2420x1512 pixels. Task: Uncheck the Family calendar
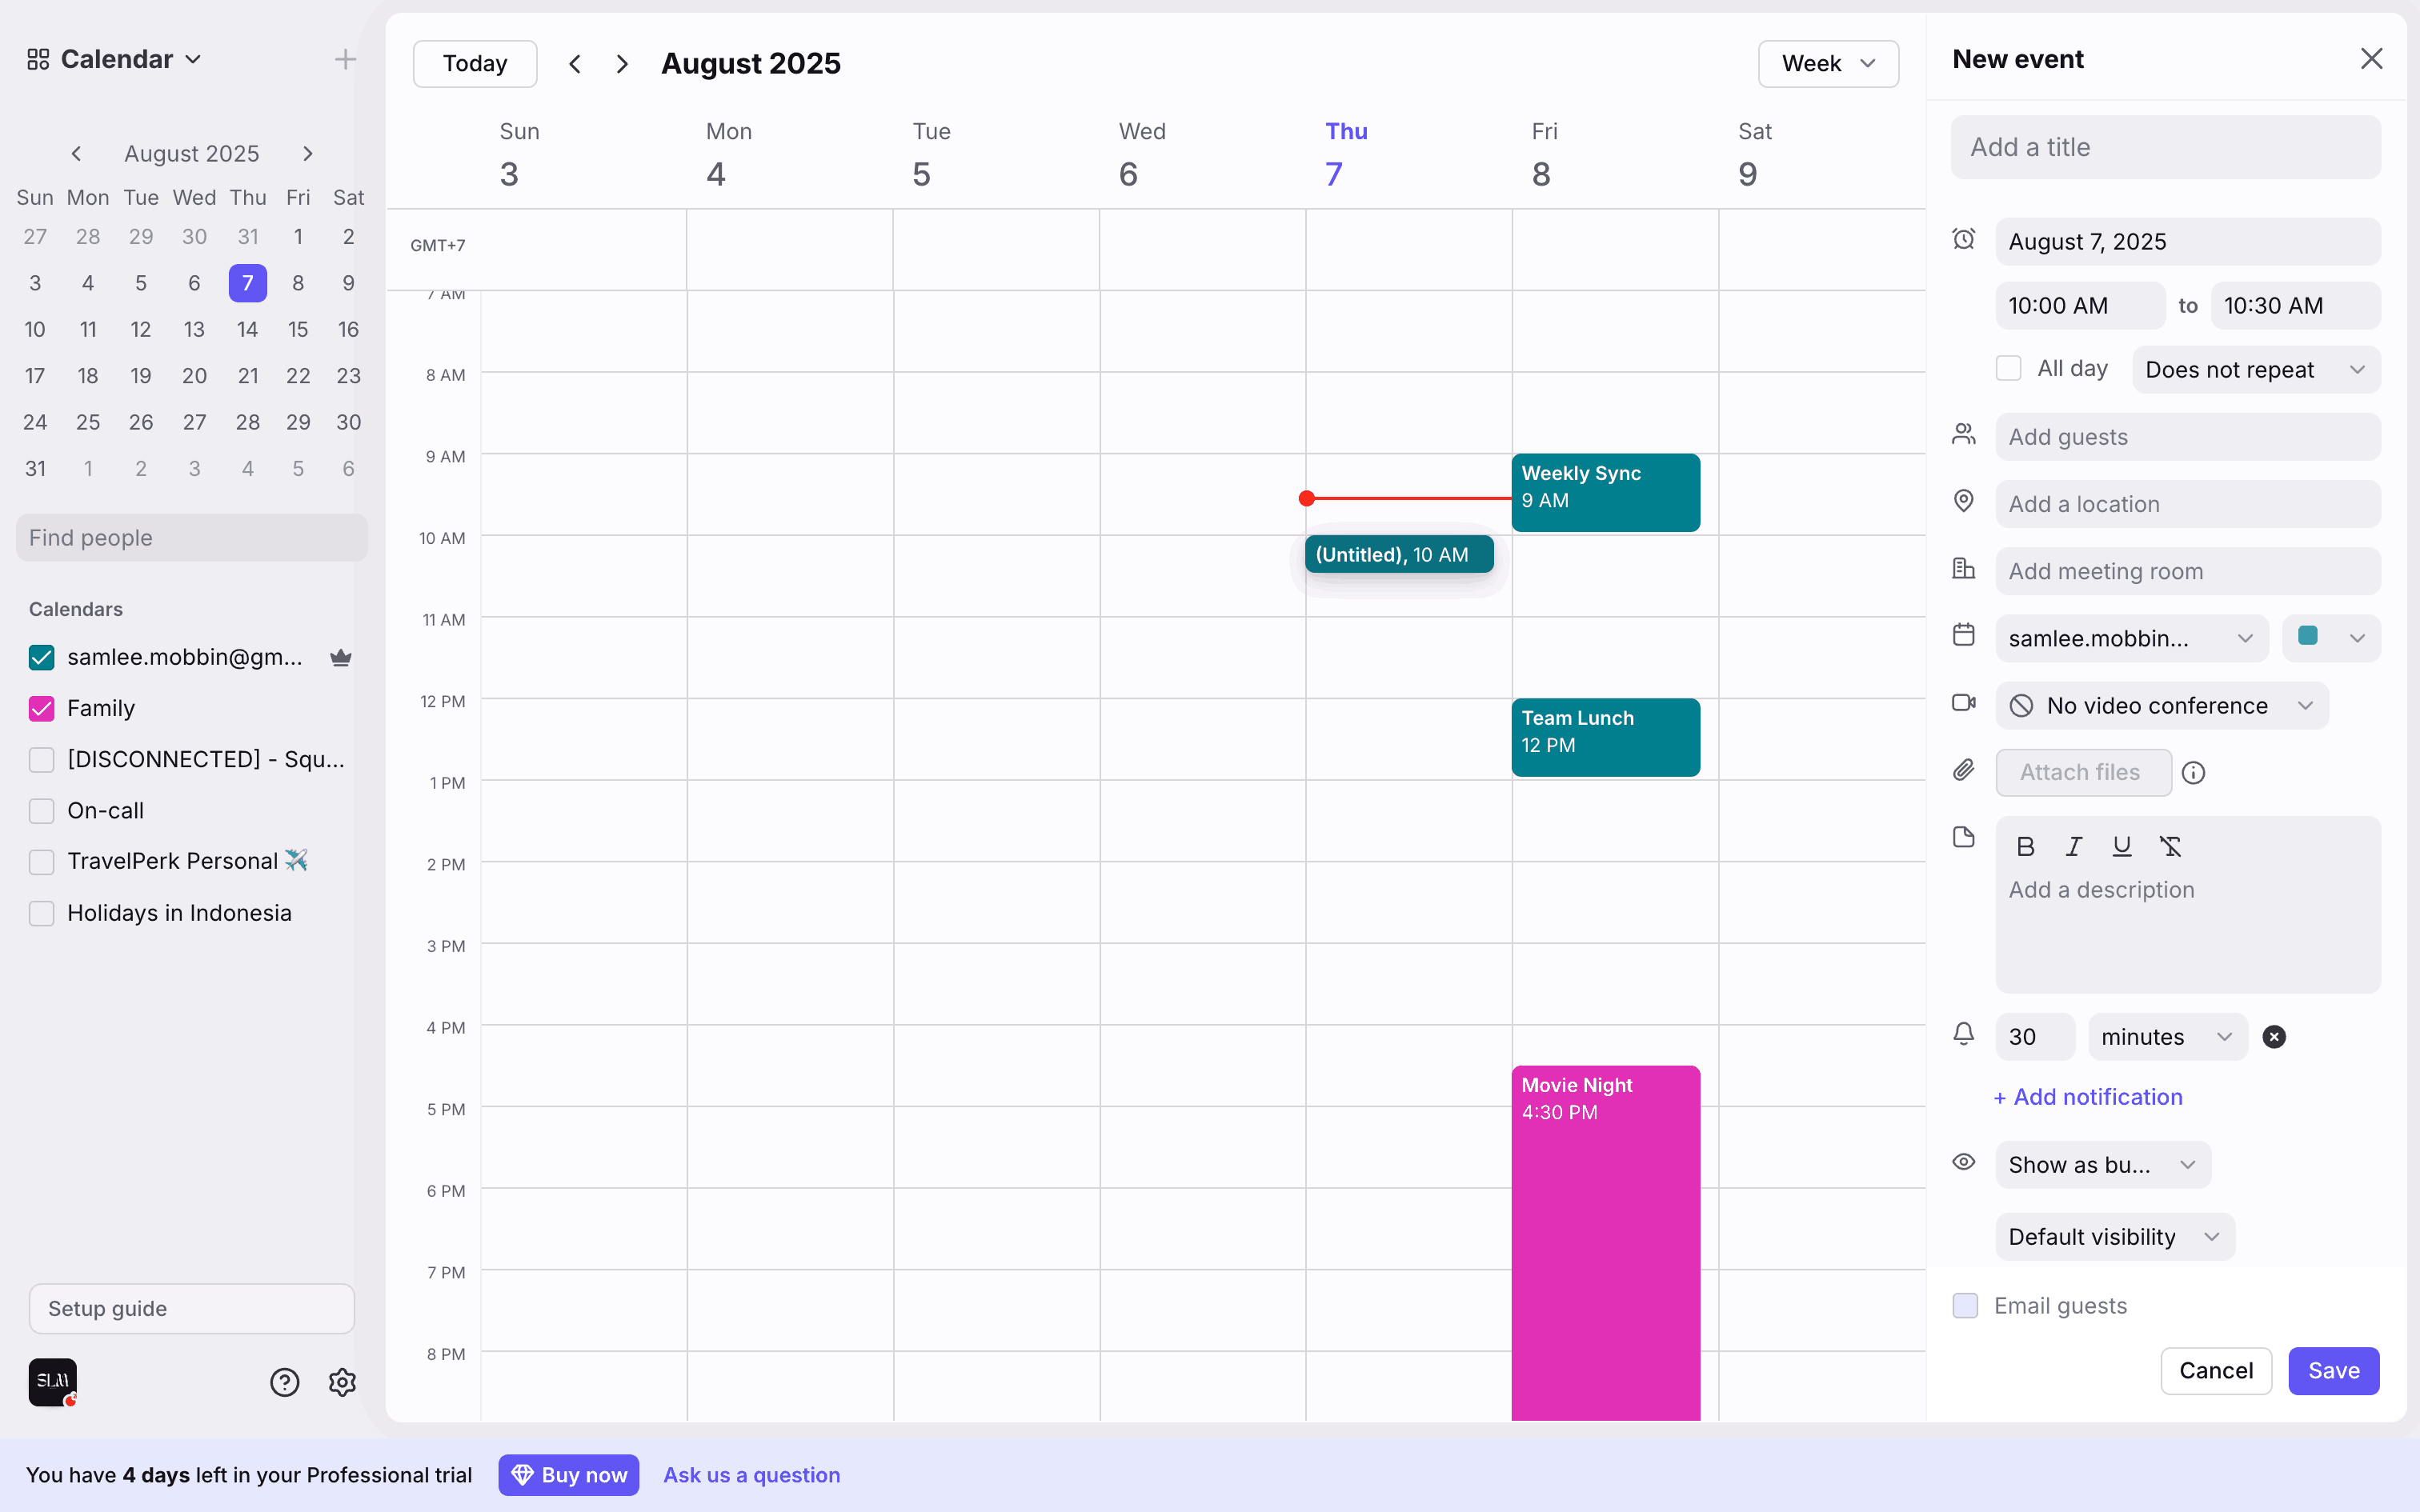click(42, 709)
